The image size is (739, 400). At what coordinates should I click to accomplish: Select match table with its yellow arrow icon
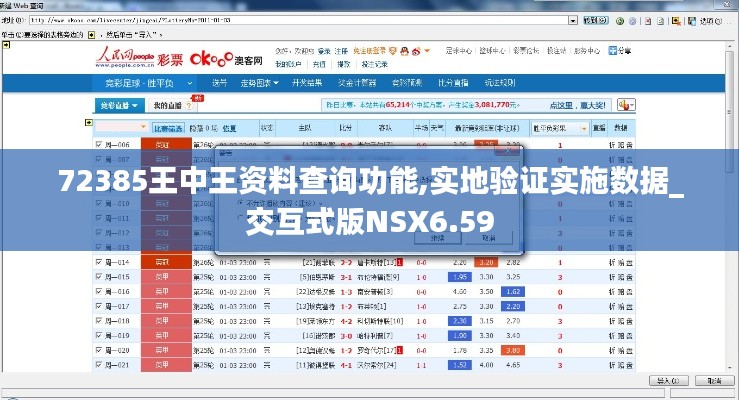coord(89,122)
